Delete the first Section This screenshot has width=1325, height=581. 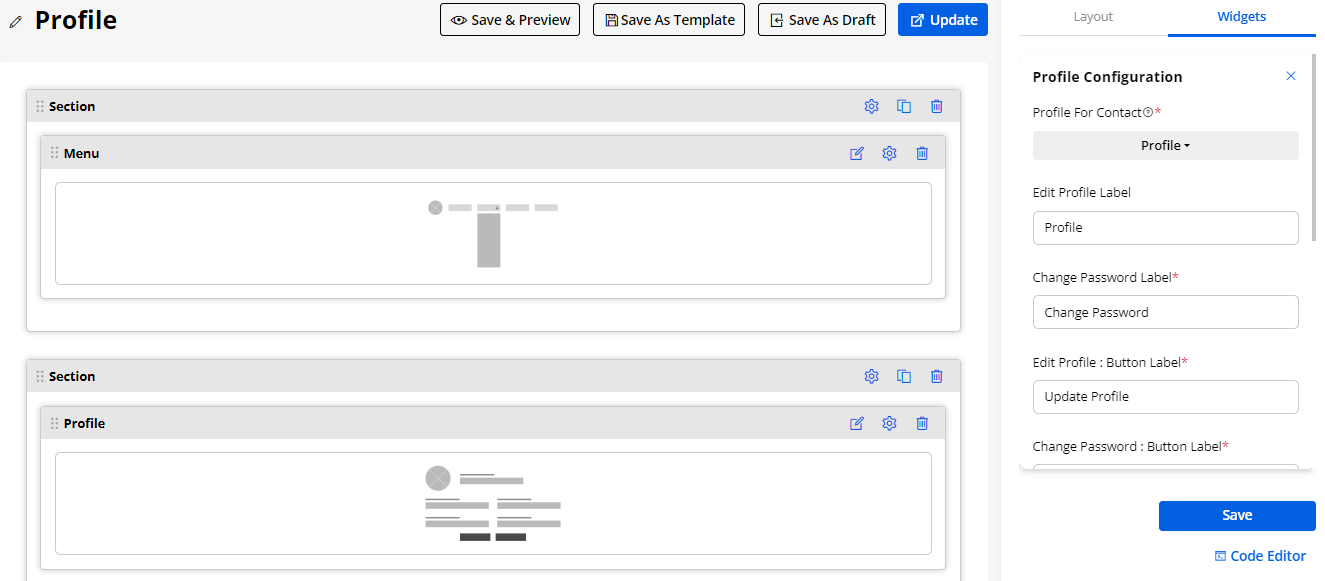[936, 106]
